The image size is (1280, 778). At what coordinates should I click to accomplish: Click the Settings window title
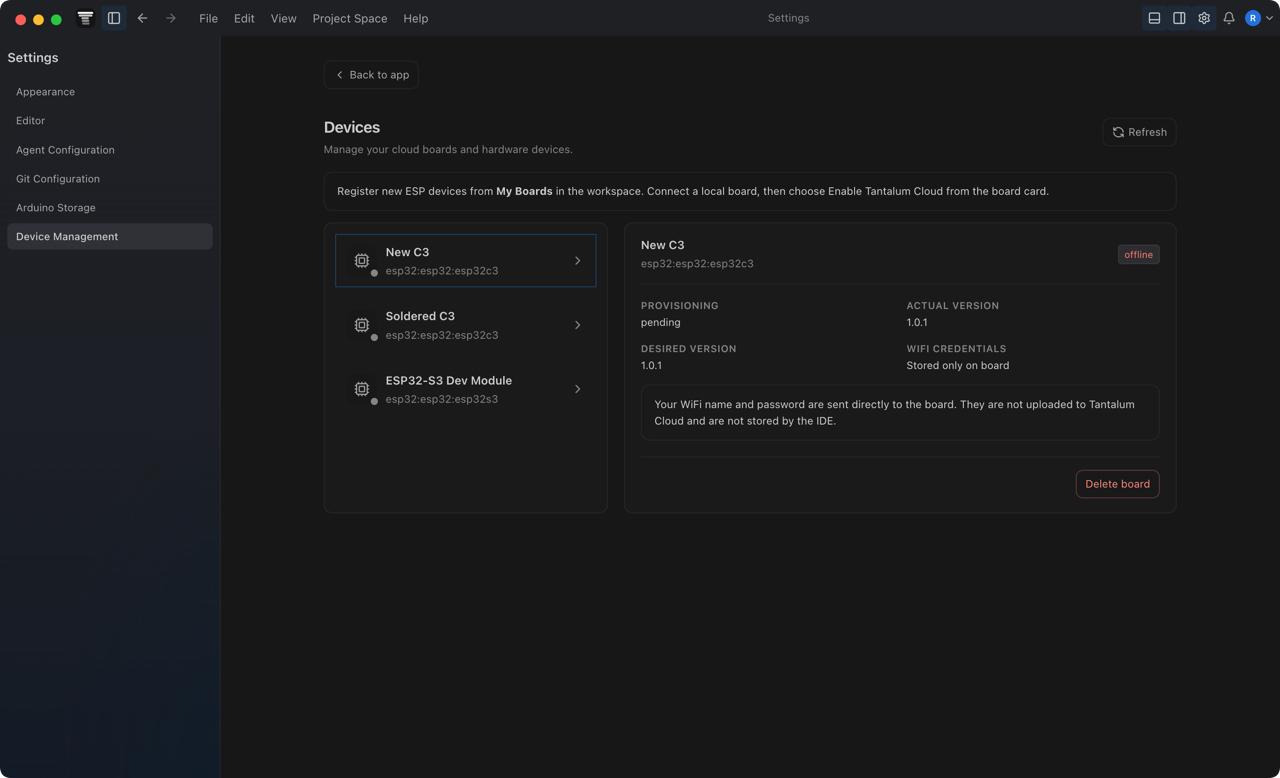pos(788,18)
